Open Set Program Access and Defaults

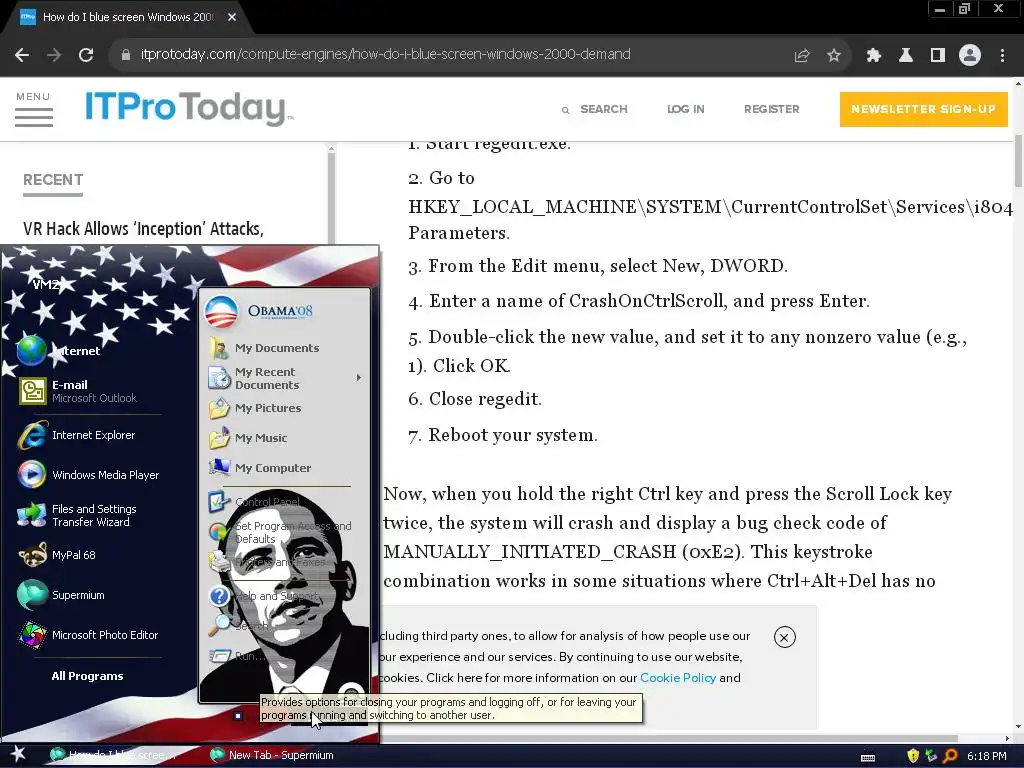point(281,532)
